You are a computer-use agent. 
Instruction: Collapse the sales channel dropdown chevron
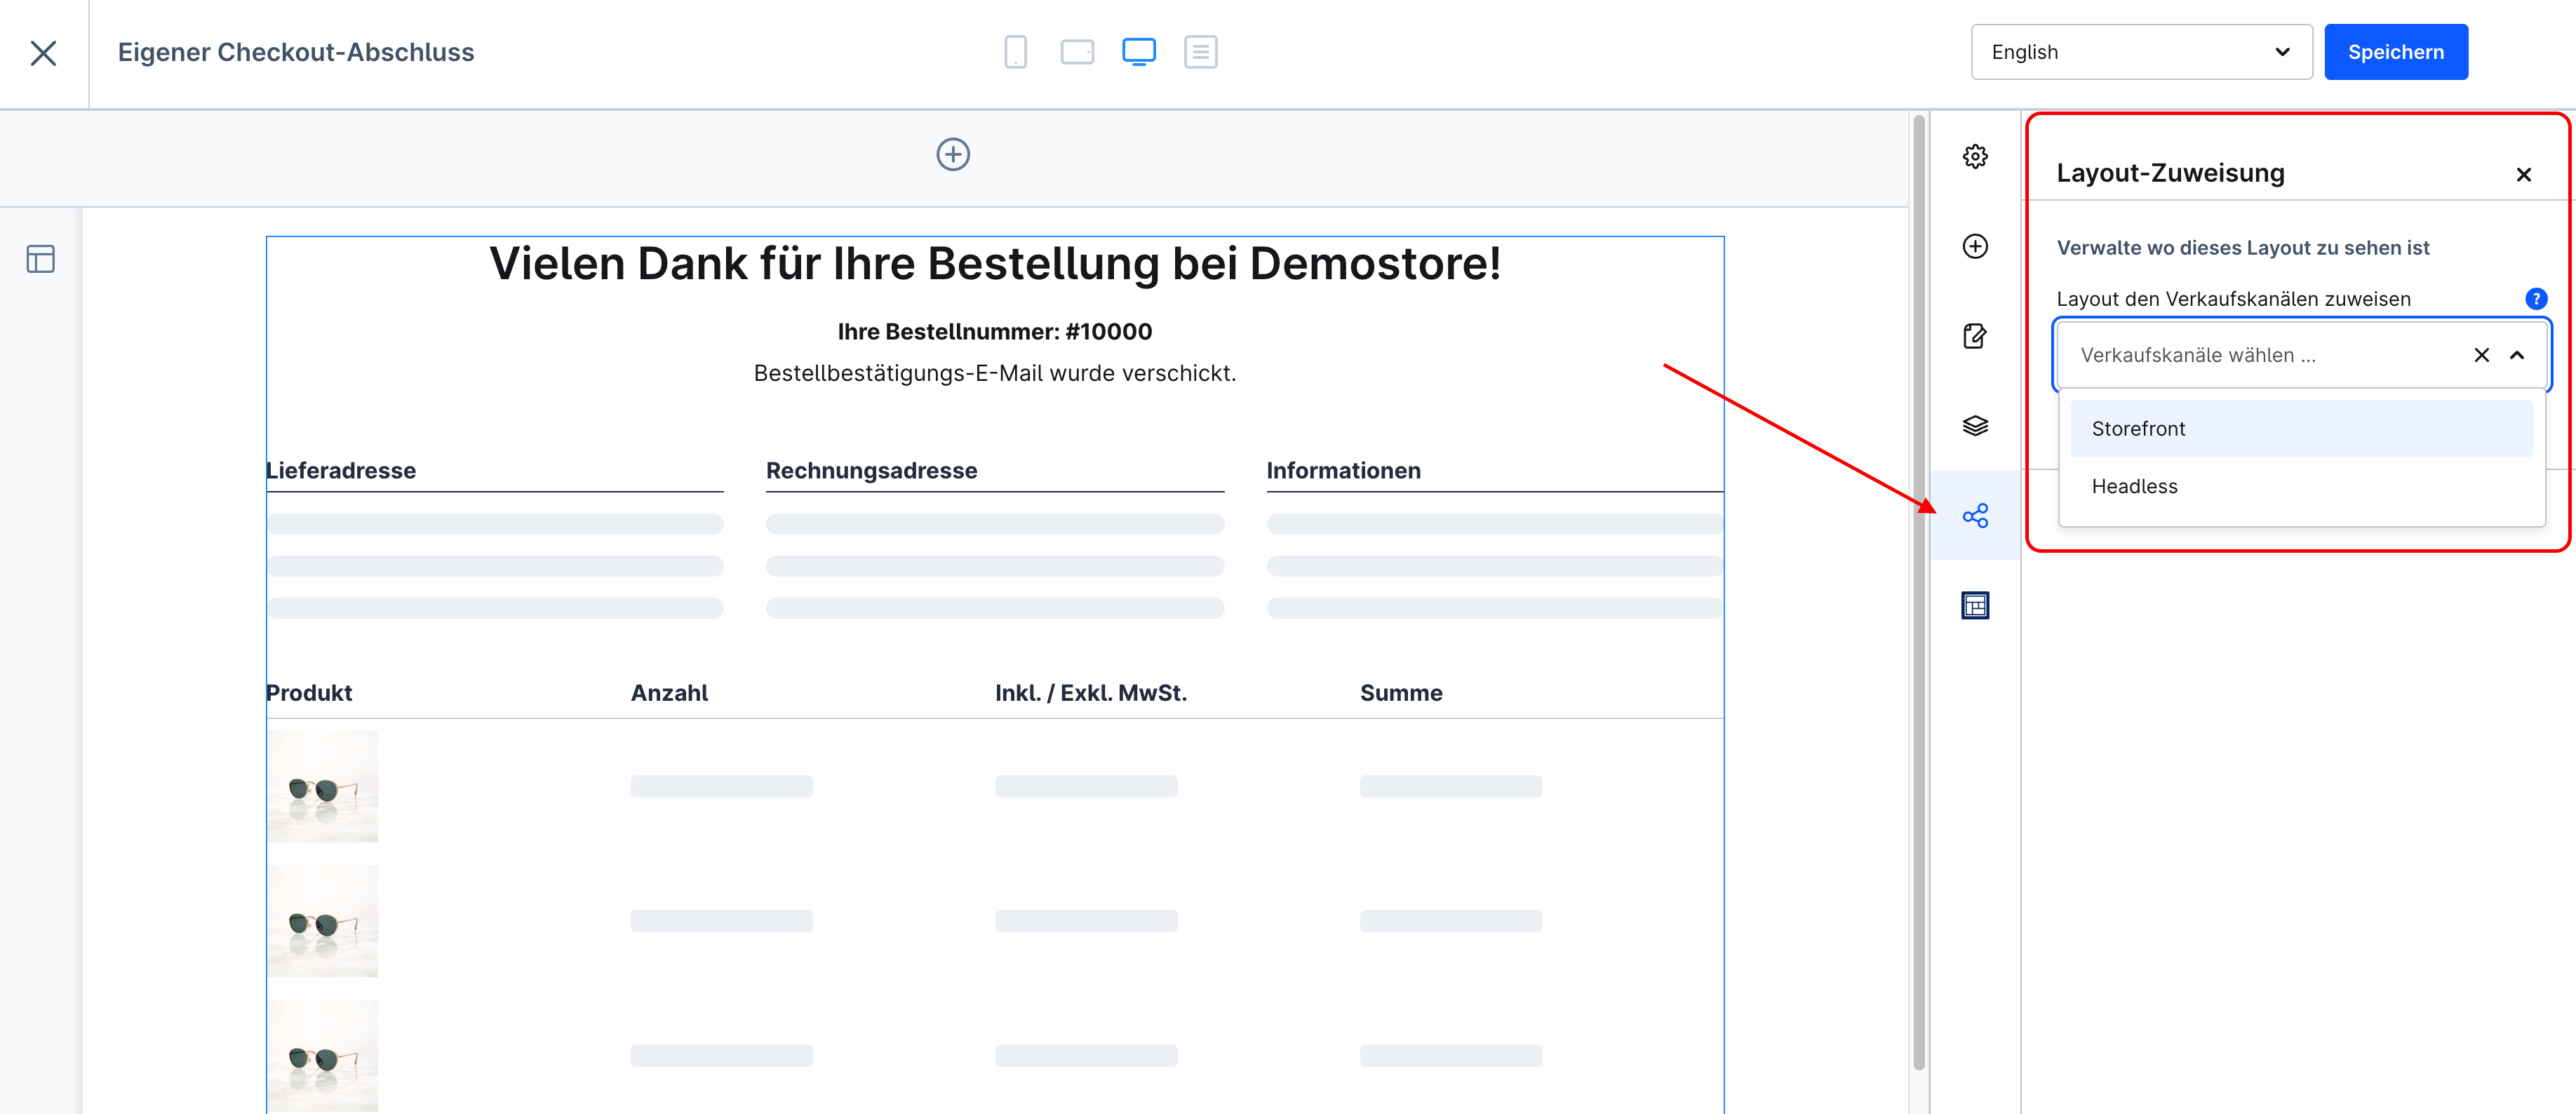(x=2517, y=355)
